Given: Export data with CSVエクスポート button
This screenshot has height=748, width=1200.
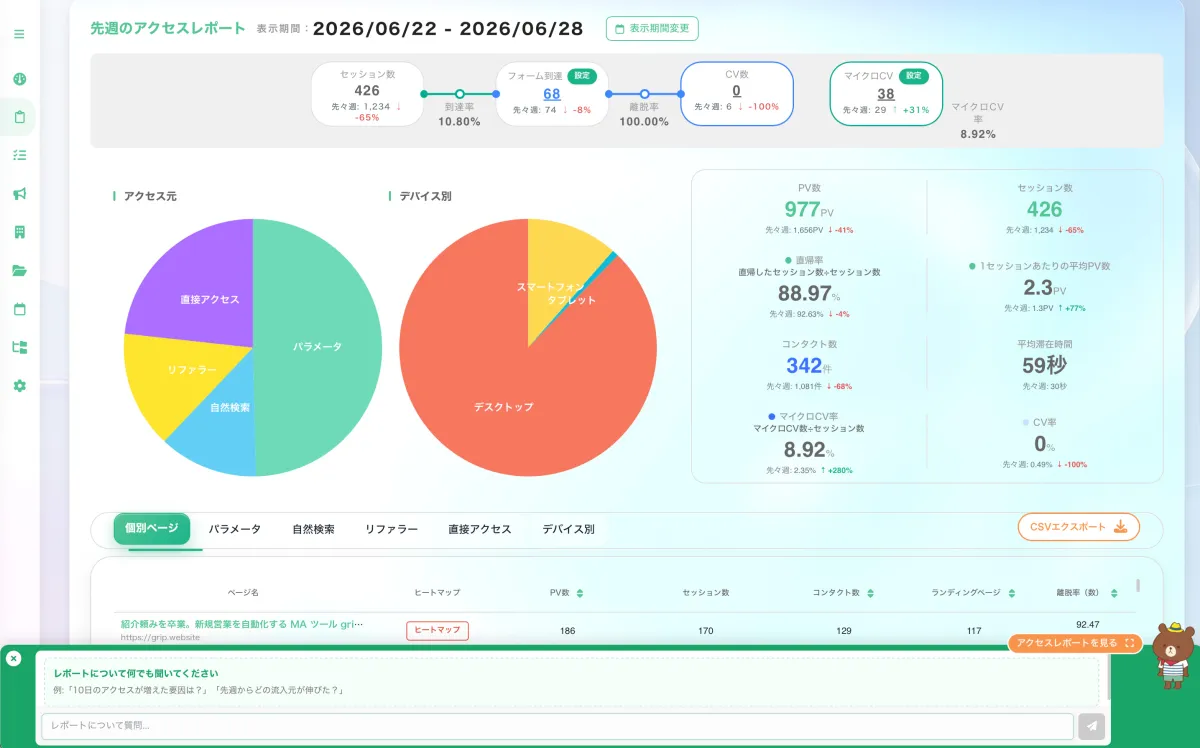Looking at the screenshot, I should 1079,527.
